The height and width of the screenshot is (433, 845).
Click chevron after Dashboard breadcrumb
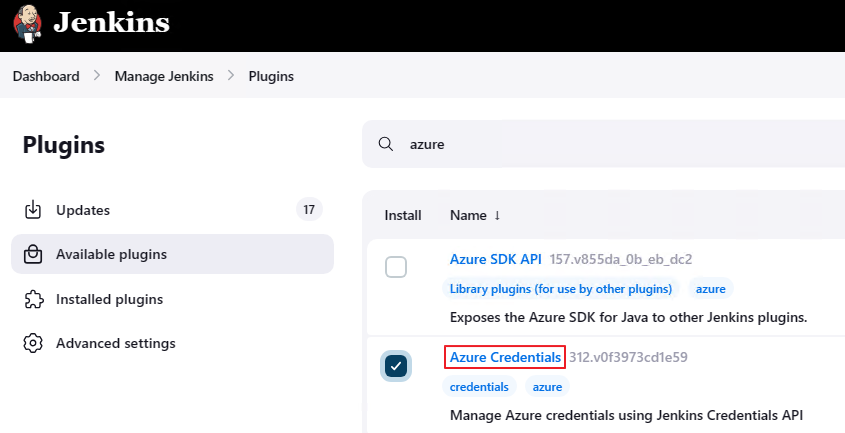(97, 75)
